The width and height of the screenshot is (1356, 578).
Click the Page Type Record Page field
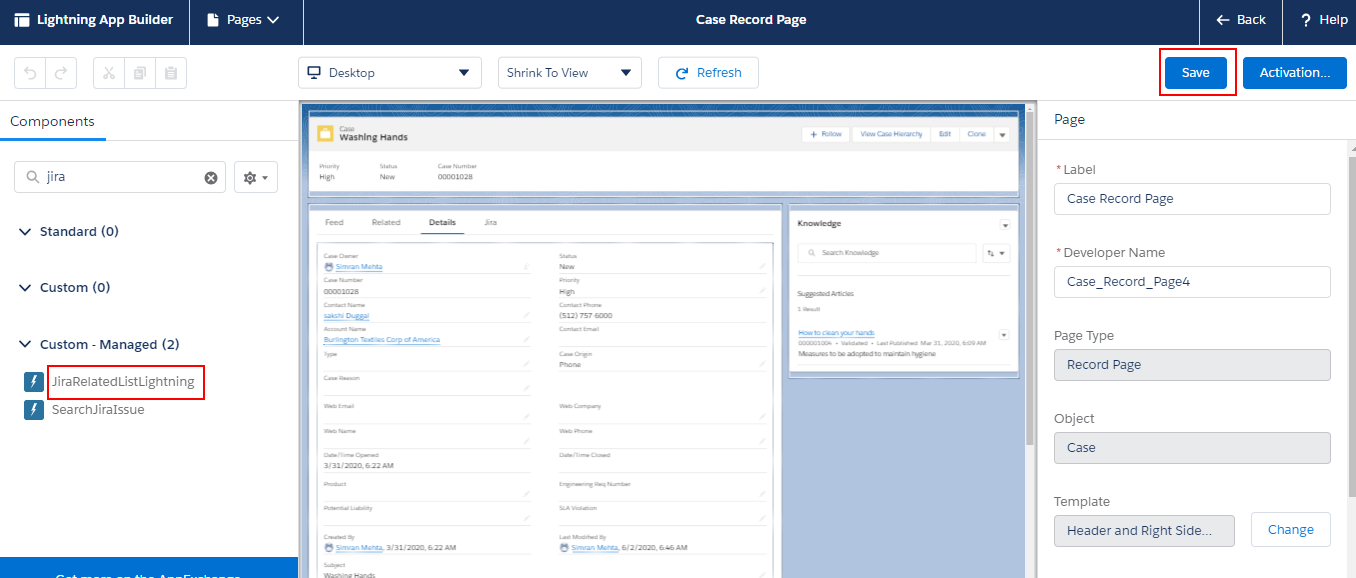(x=1192, y=365)
